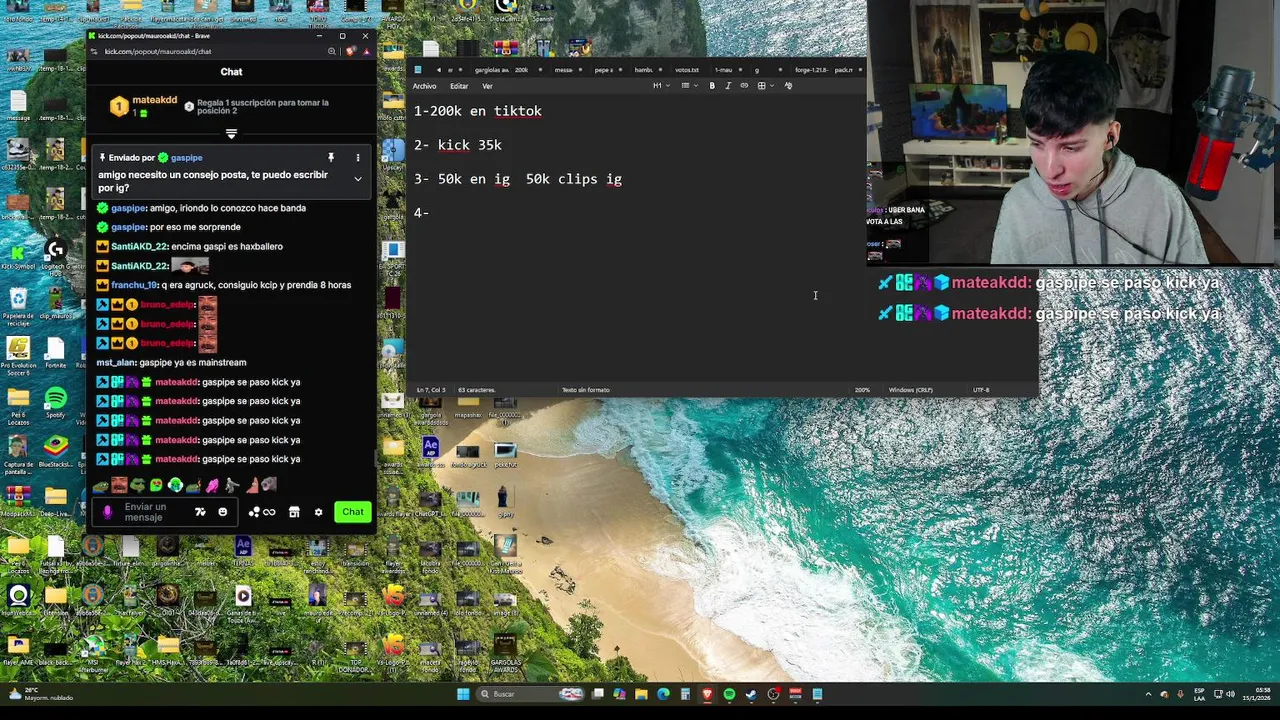Image resolution: width=1280 pixels, height=720 pixels.
Task: Open Ver menu in Notepad
Action: pyautogui.click(x=487, y=86)
